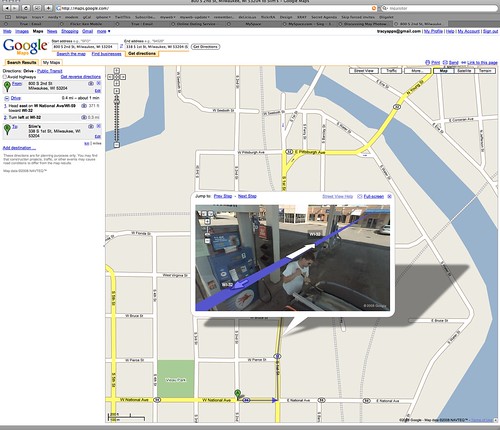Click the Link to this page link
Screen dimensions: 500x430
(482, 62)
